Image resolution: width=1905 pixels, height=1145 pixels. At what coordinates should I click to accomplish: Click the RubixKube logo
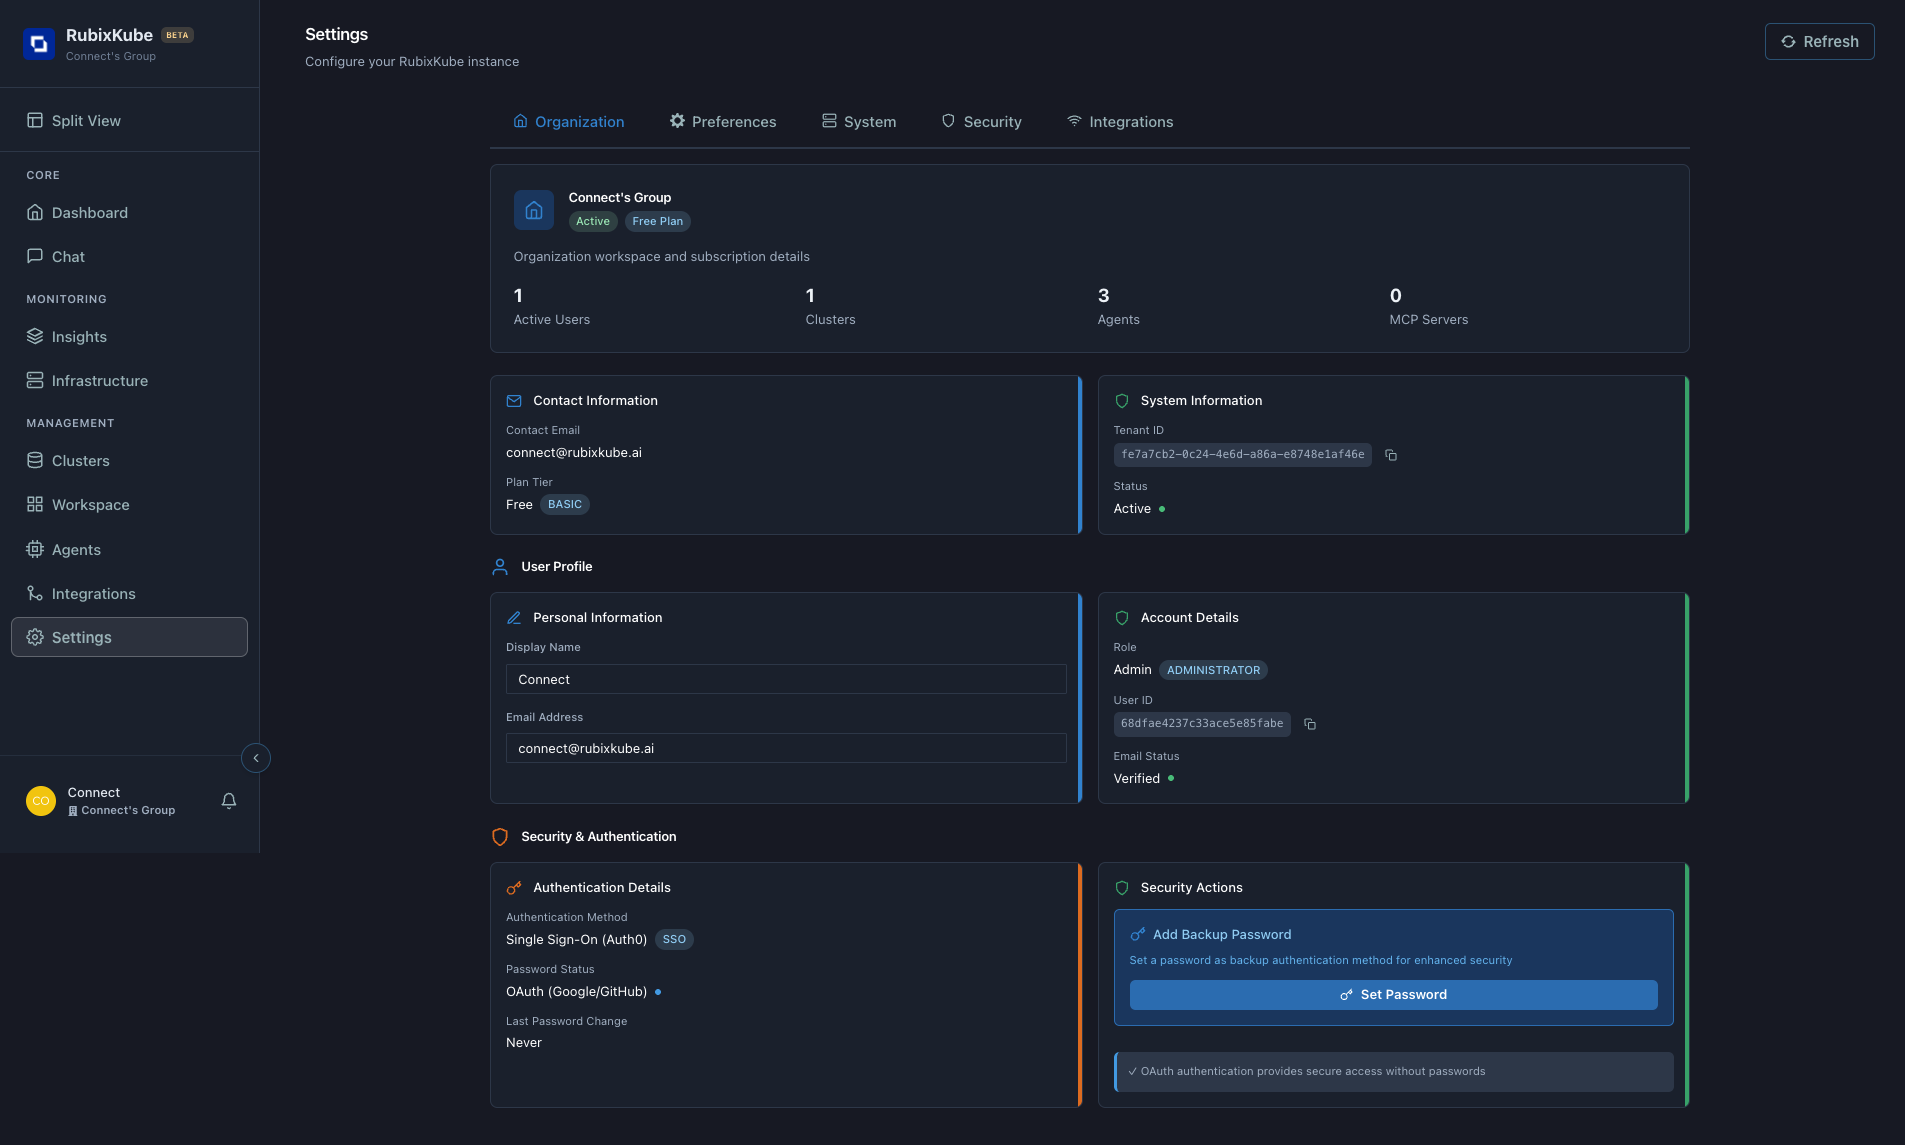(x=40, y=43)
